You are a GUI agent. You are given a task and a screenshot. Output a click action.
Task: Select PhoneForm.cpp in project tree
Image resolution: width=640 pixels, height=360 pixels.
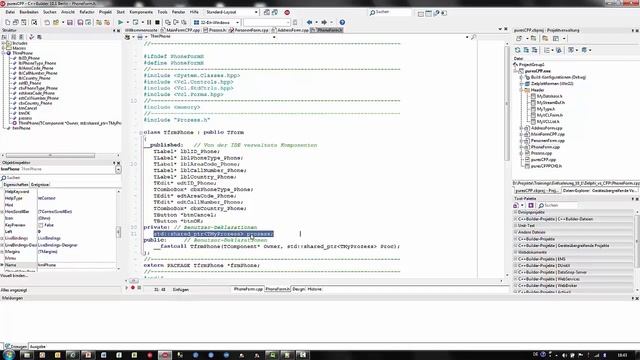pyautogui.click(x=545, y=147)
